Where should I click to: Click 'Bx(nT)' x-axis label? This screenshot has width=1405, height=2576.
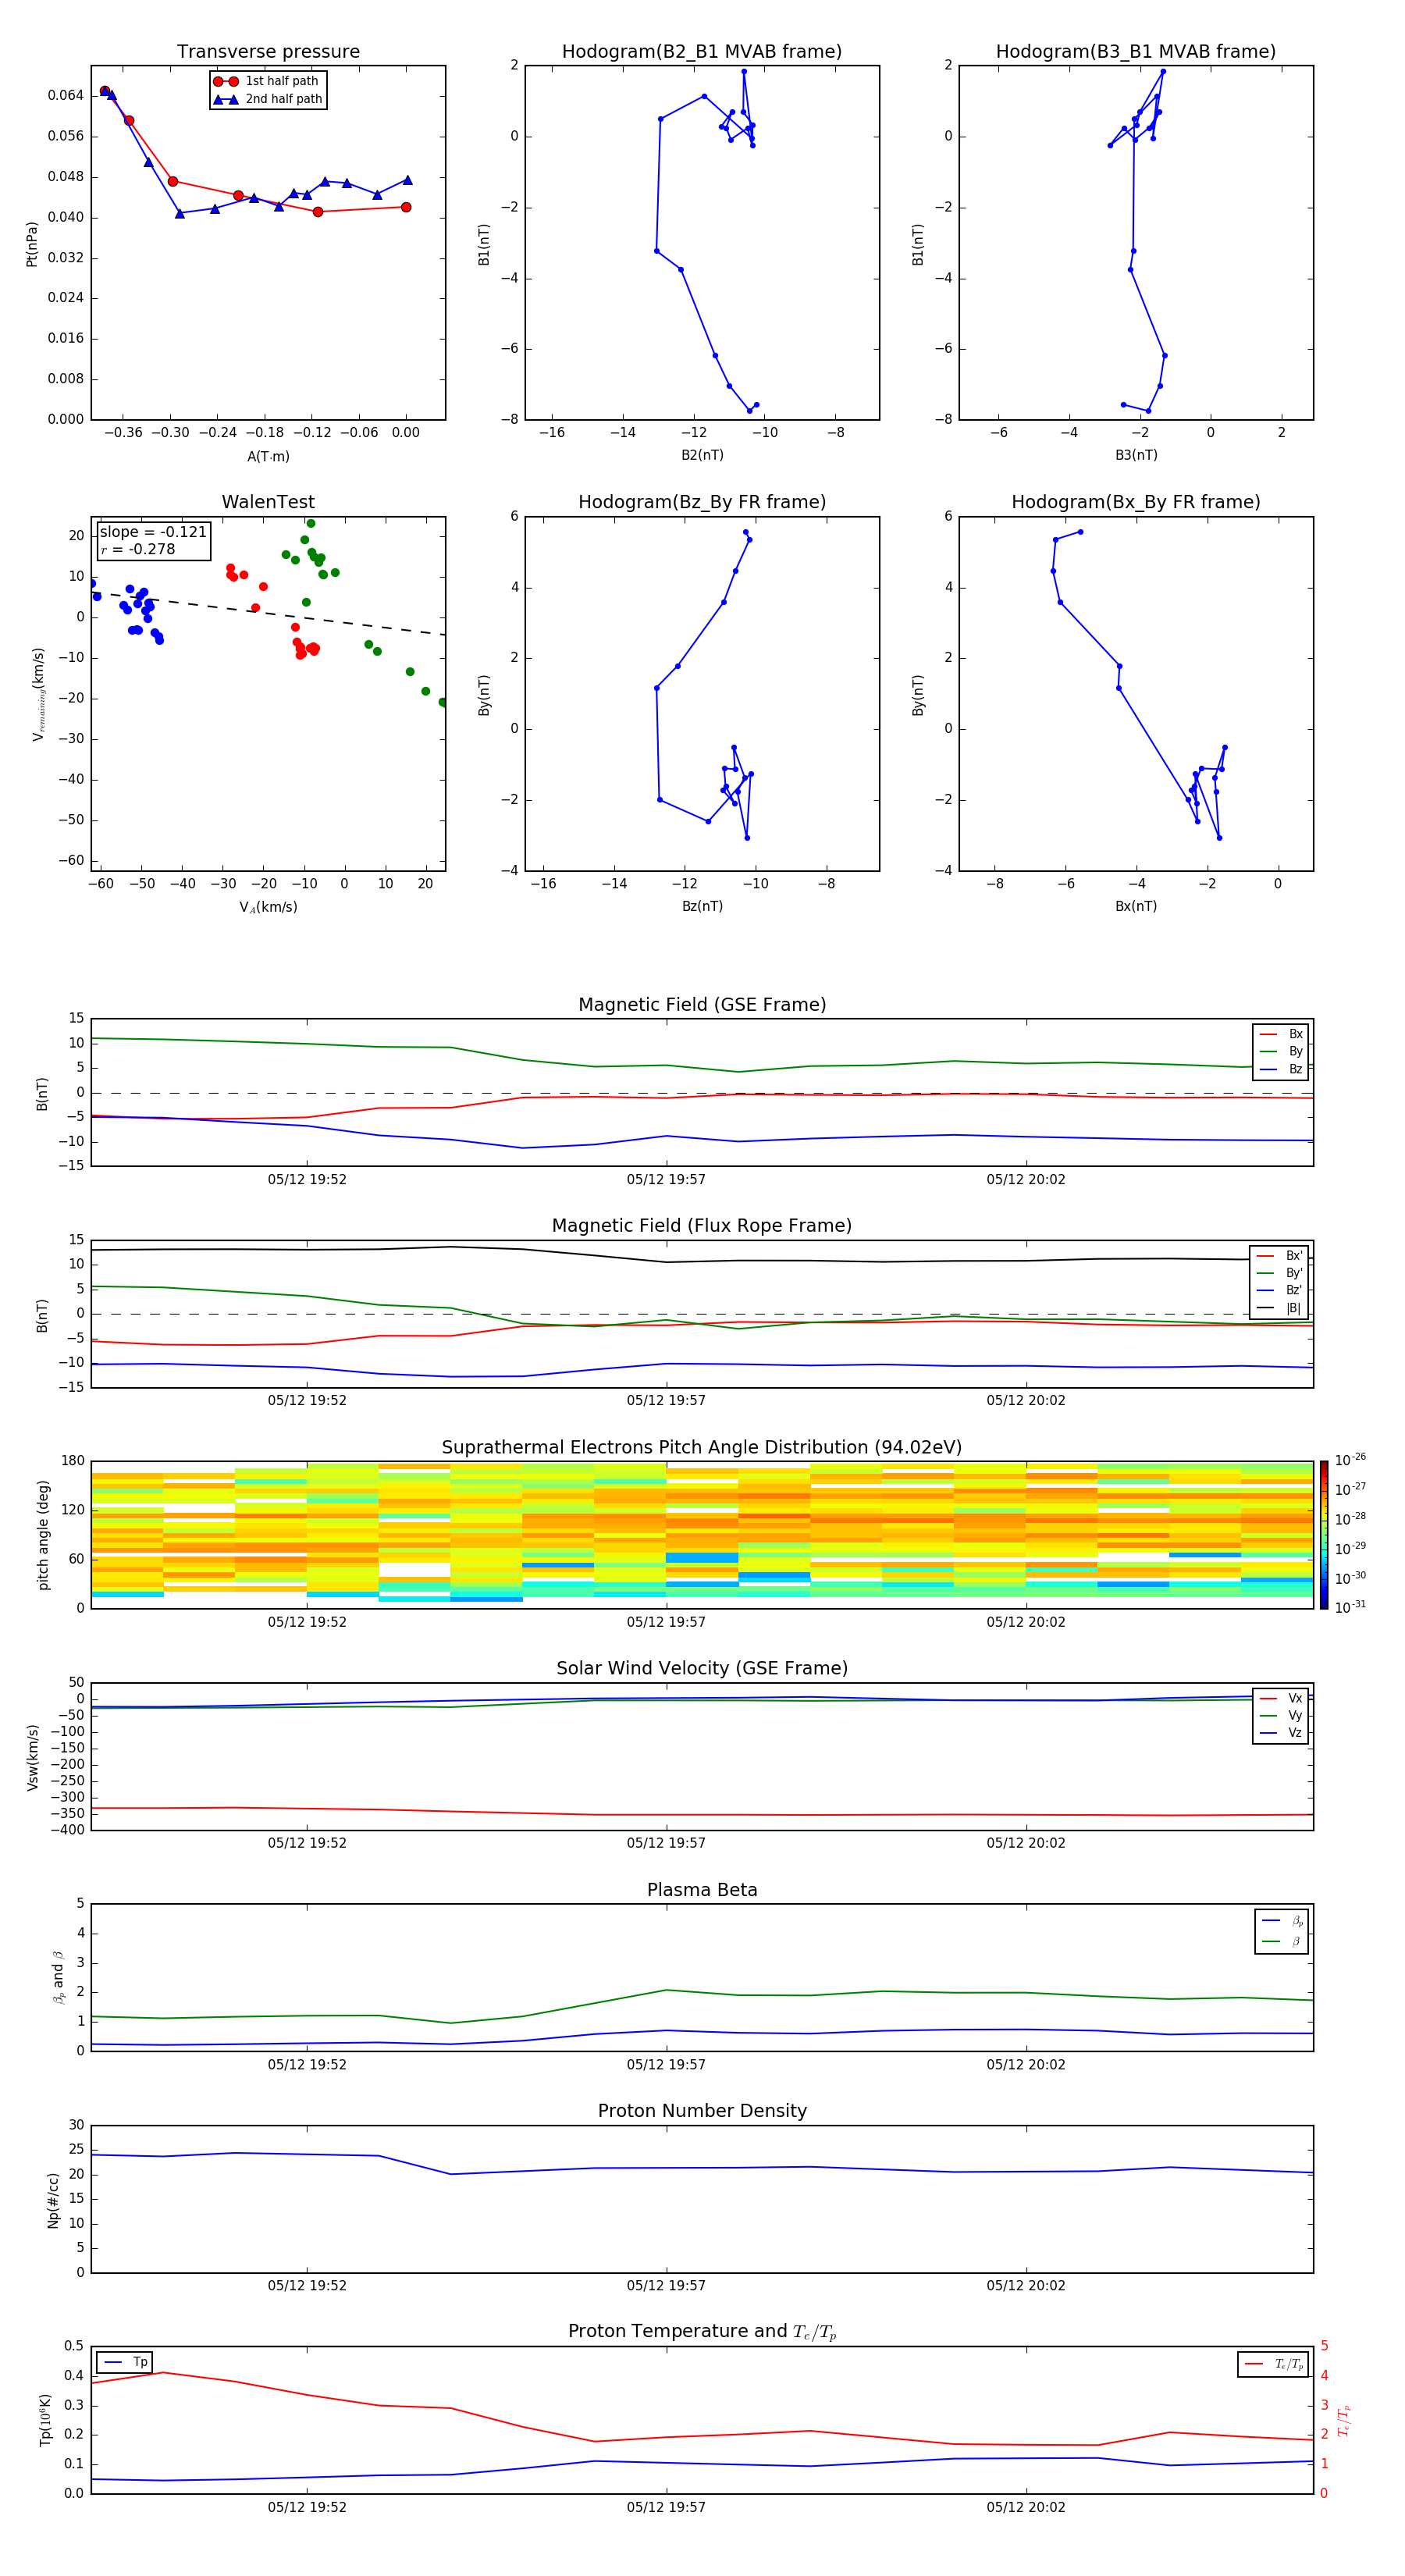(x=1136, y=906)
